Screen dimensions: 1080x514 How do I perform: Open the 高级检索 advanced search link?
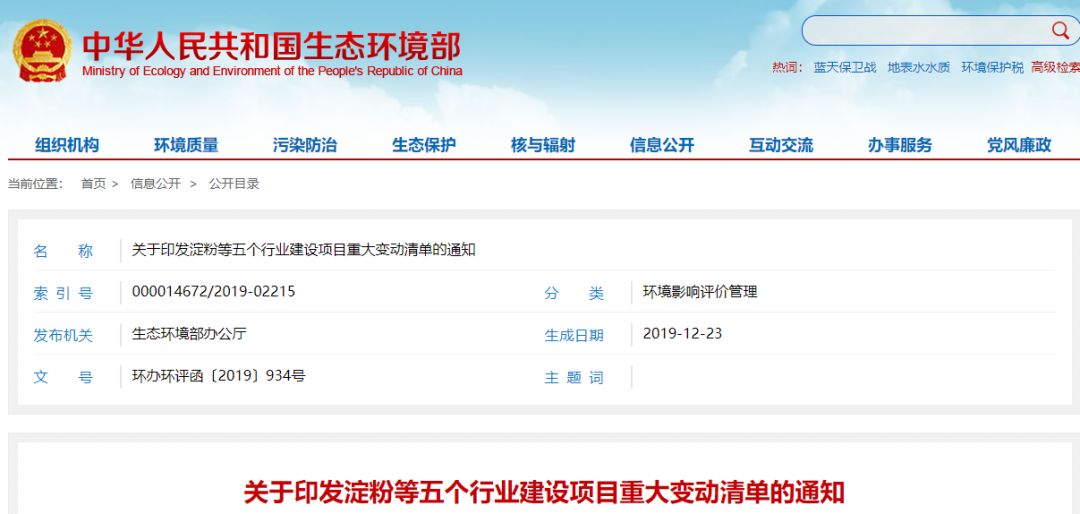click(1055, 68)
